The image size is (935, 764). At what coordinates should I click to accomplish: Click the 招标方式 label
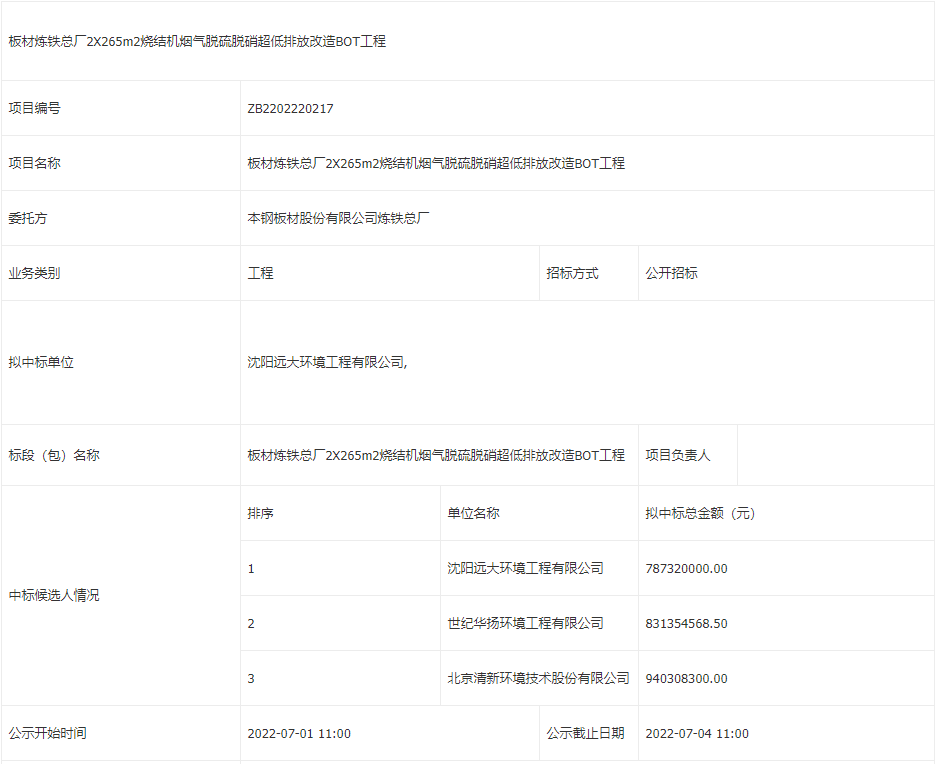pos(572,273)
